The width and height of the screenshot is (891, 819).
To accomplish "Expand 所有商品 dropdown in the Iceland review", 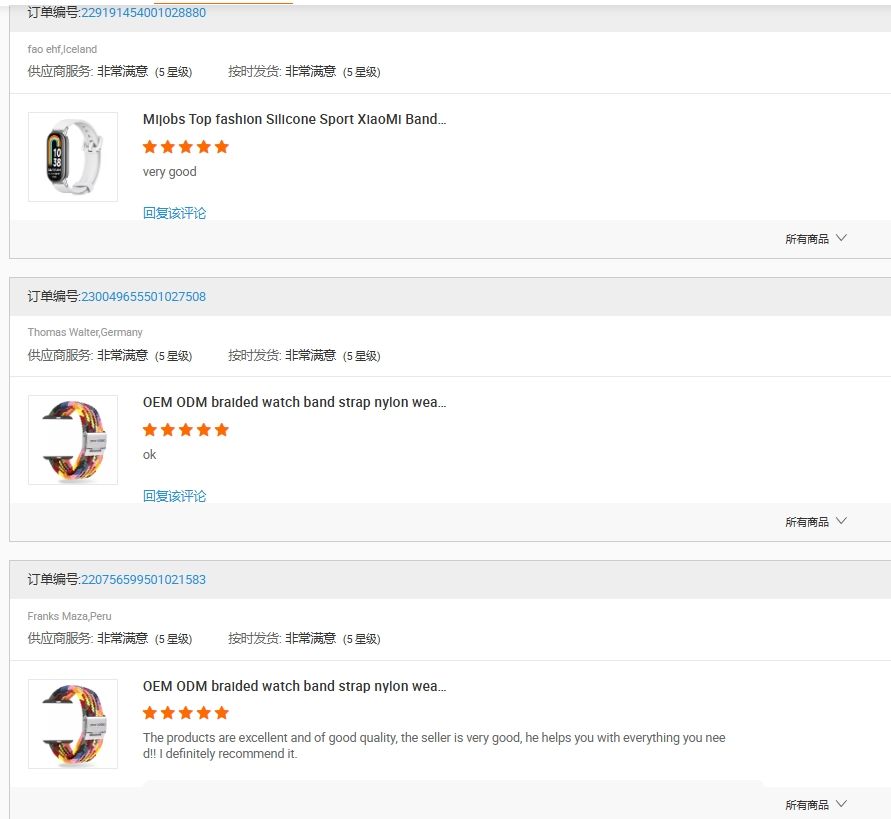I will [816, 239].
